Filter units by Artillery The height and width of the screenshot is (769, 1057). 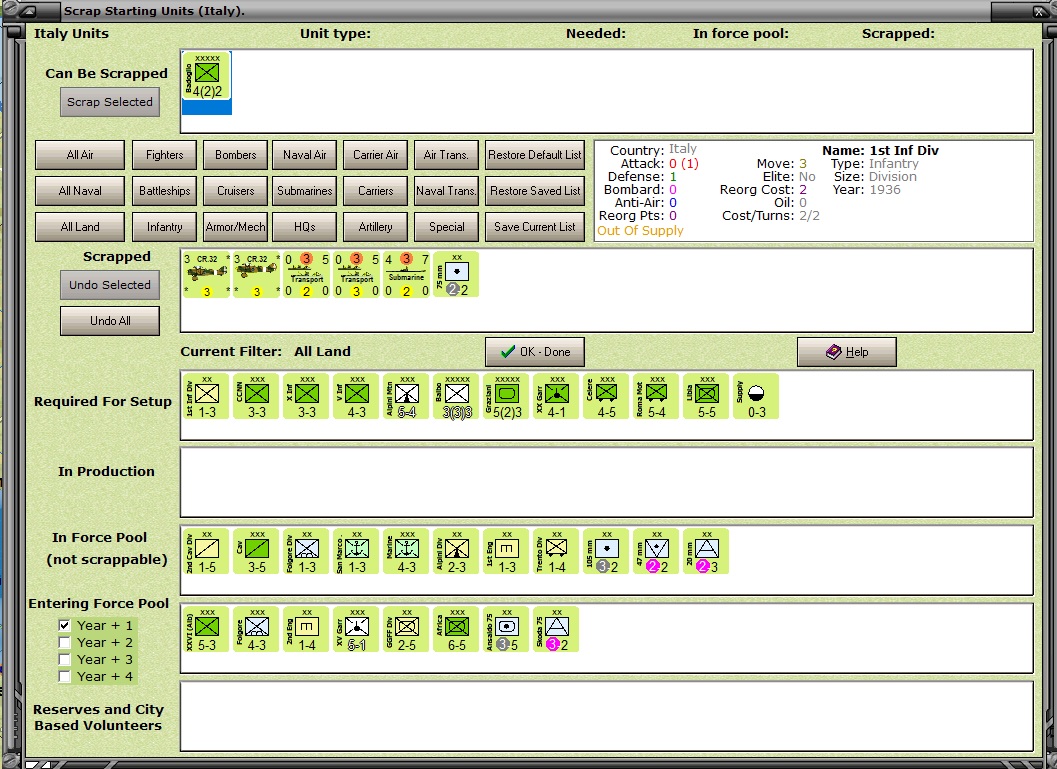(x=375, y=227)
